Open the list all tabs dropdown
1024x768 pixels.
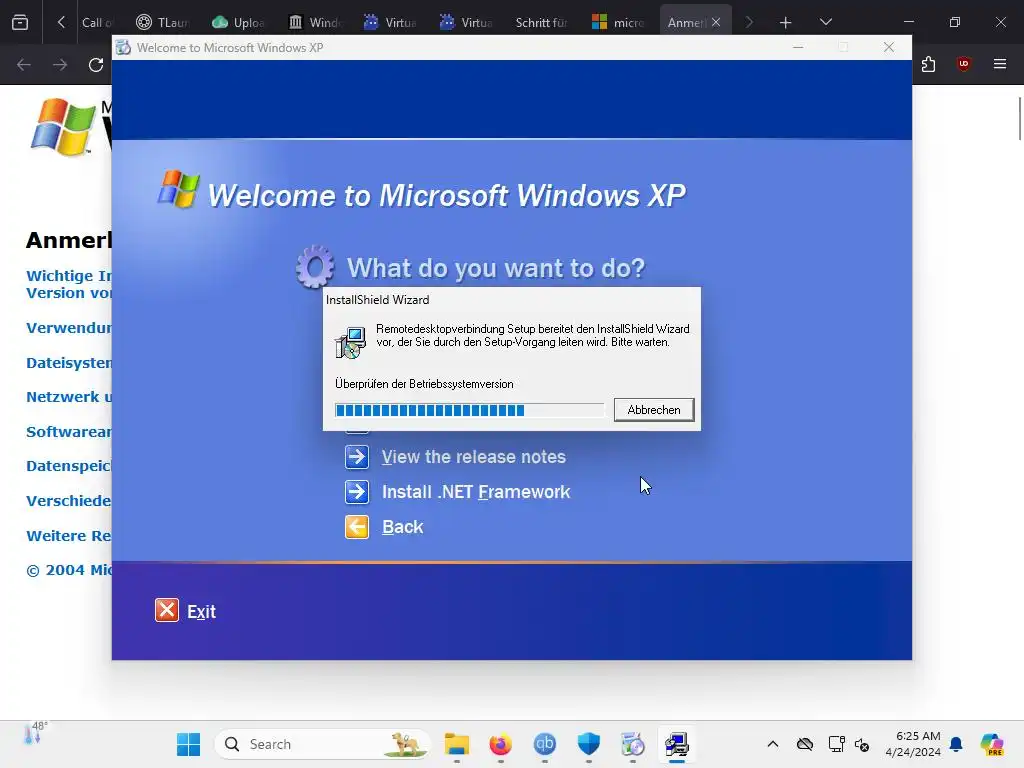[x=825, y=22]
